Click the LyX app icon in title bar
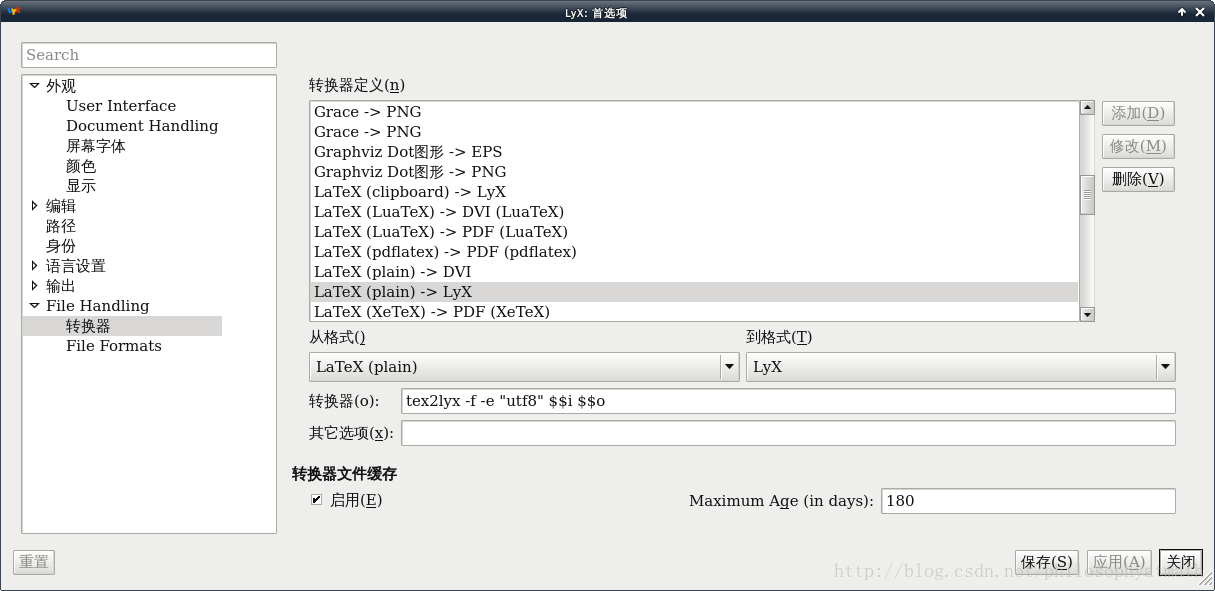1215x591 pixels. tap(14, 12)
